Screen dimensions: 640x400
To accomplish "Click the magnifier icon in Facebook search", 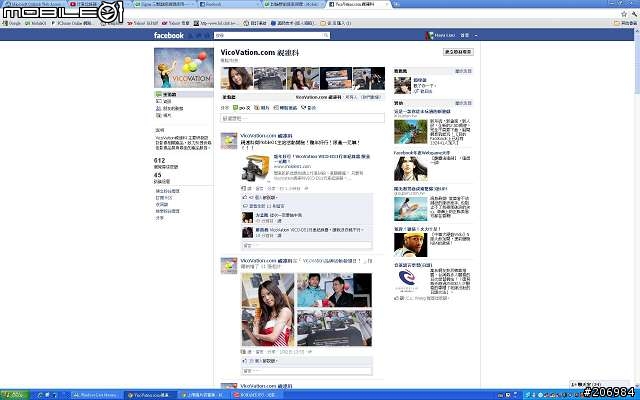I will click(x=327, y=36).
